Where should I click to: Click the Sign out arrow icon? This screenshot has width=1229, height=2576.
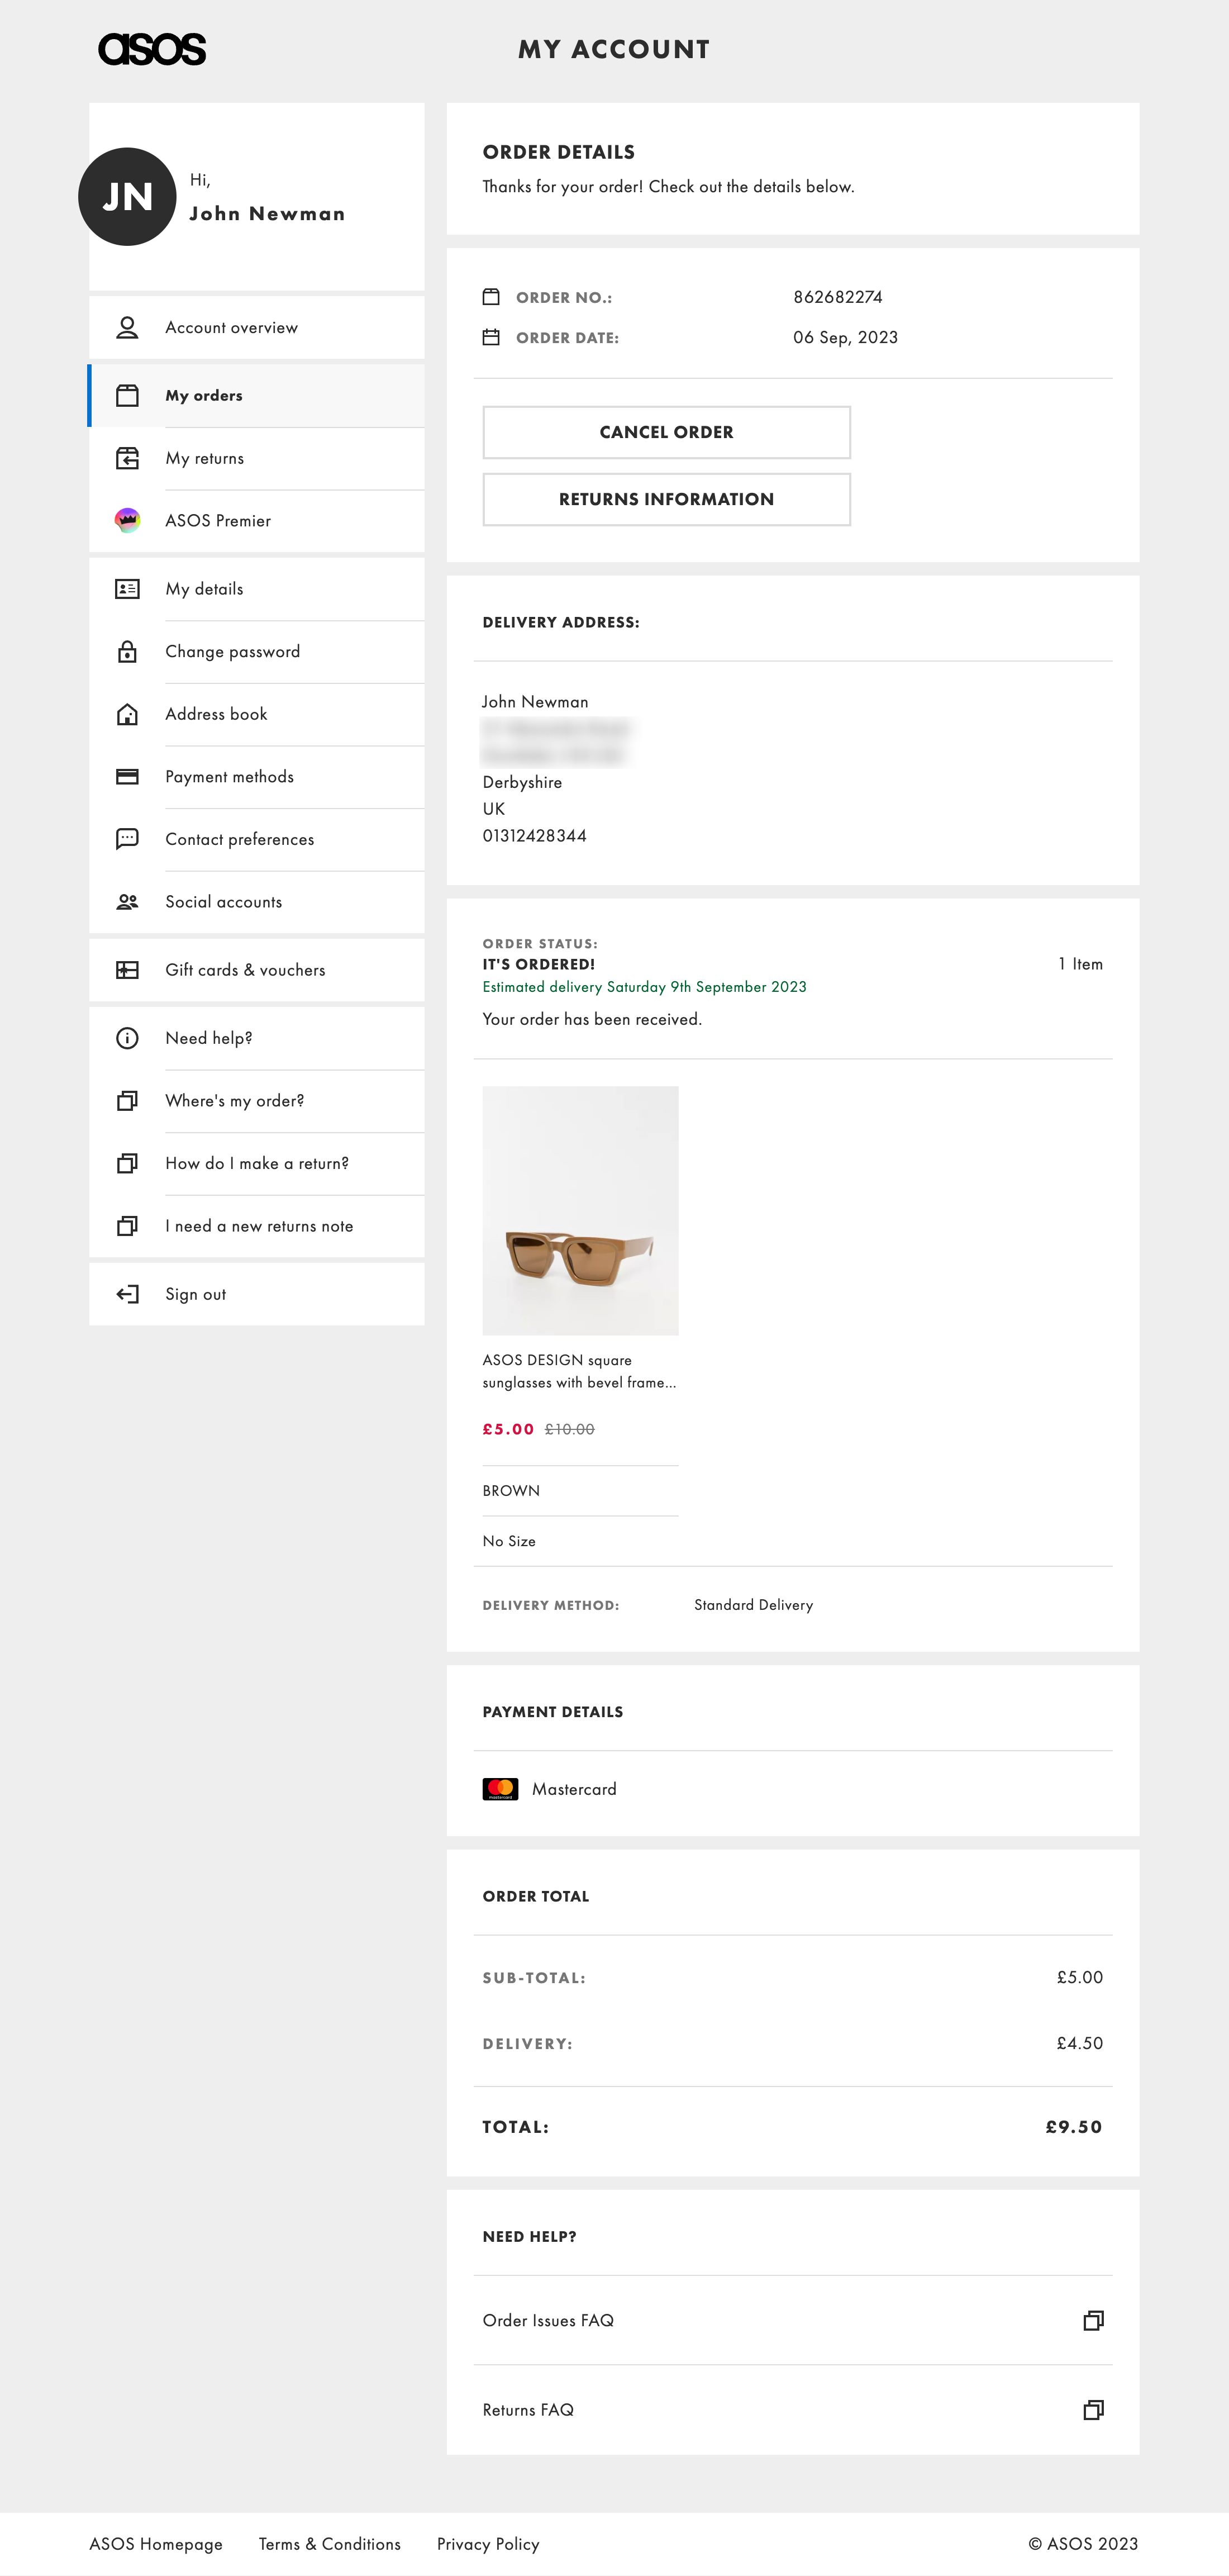(127, 1293)
